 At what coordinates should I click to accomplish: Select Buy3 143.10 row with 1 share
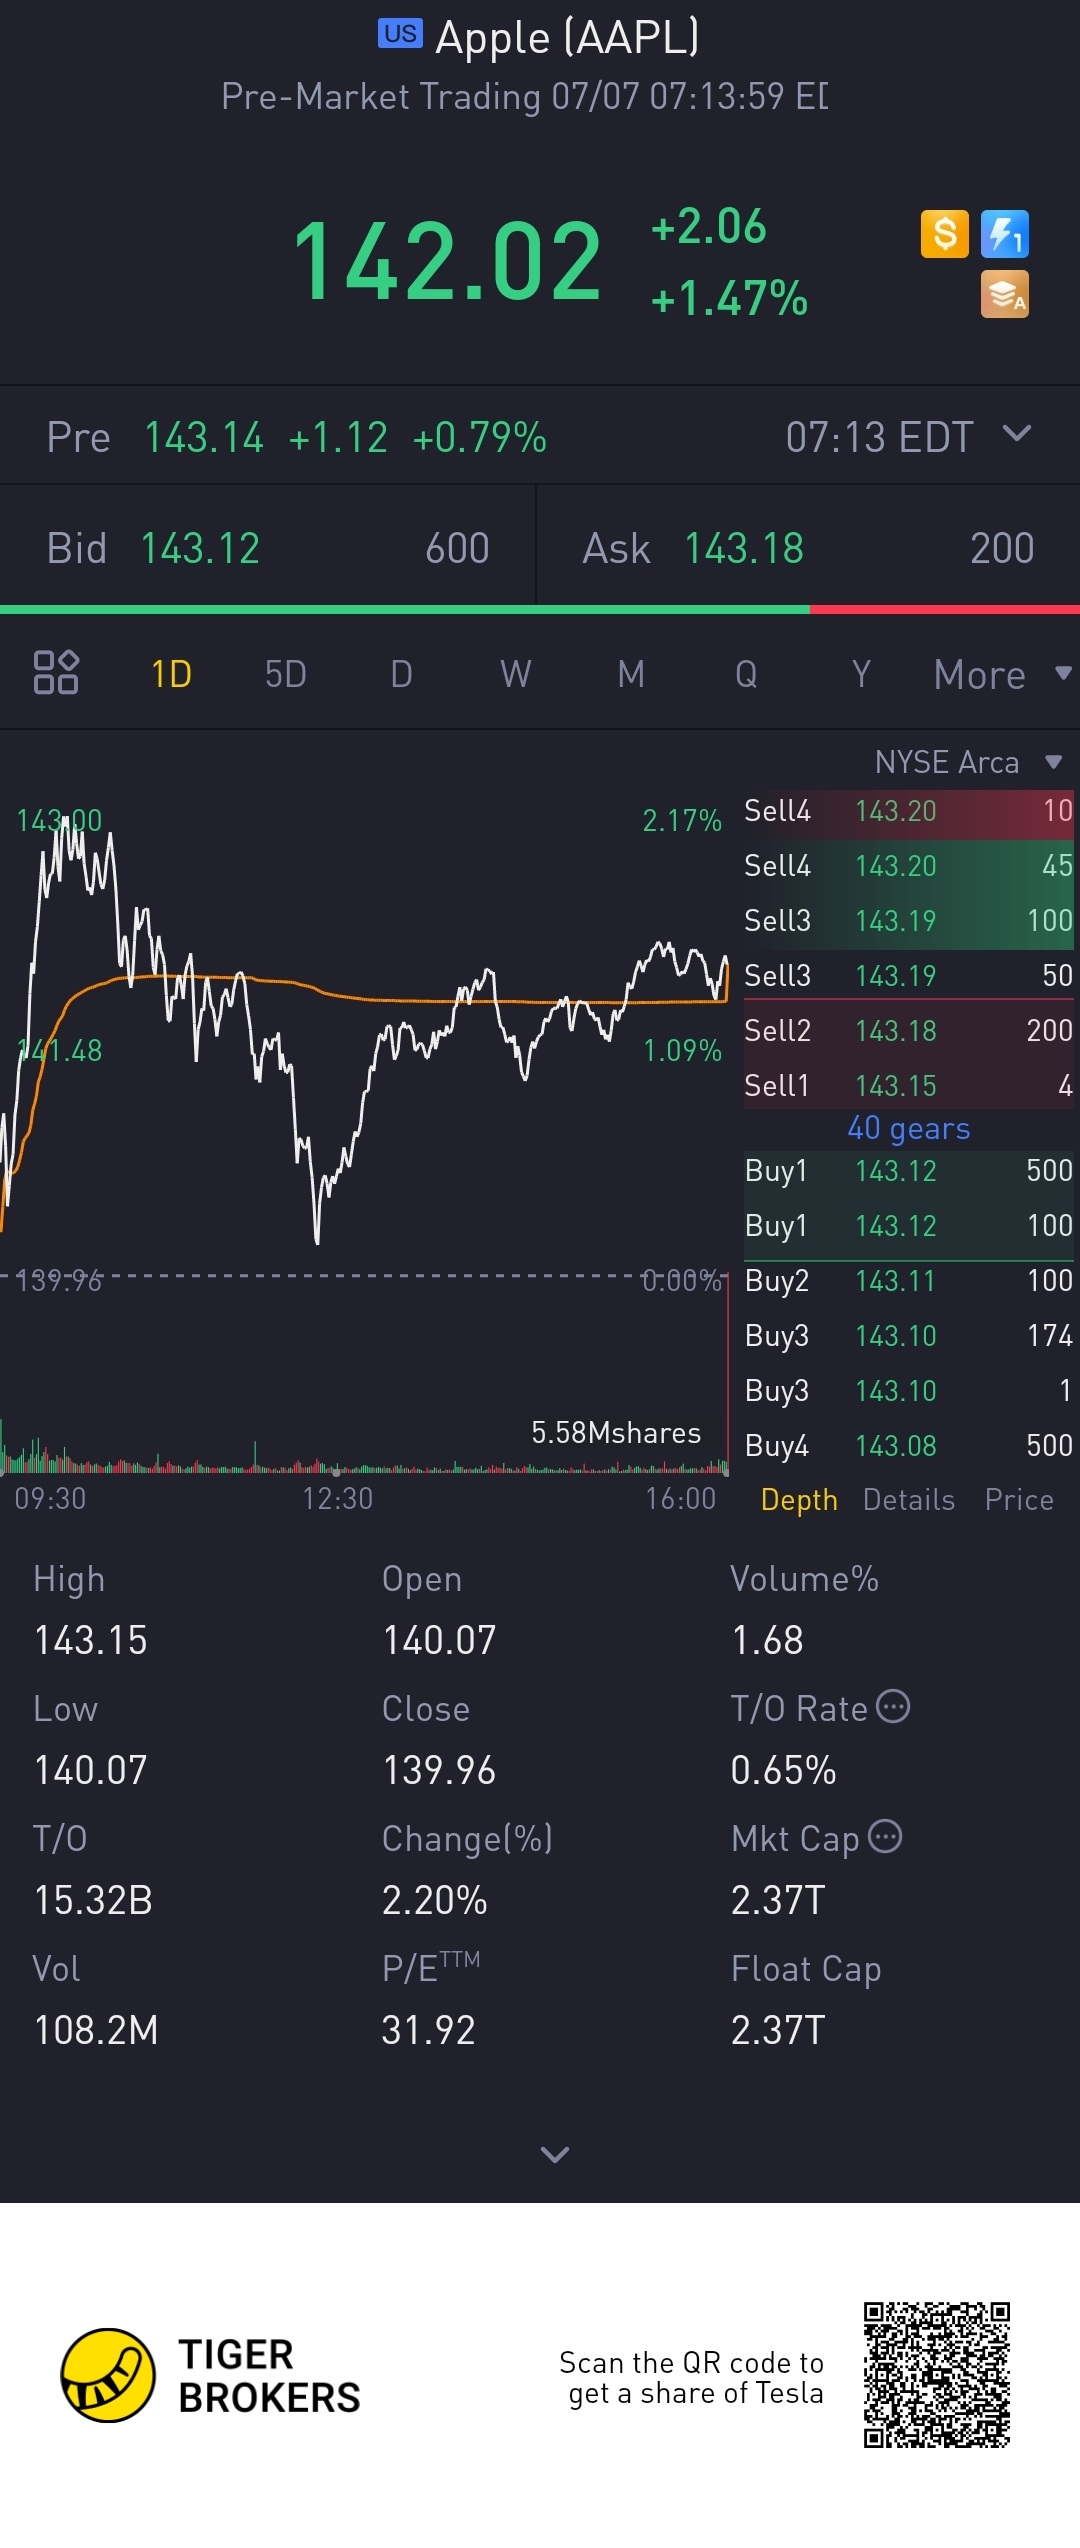point(909,1390)
